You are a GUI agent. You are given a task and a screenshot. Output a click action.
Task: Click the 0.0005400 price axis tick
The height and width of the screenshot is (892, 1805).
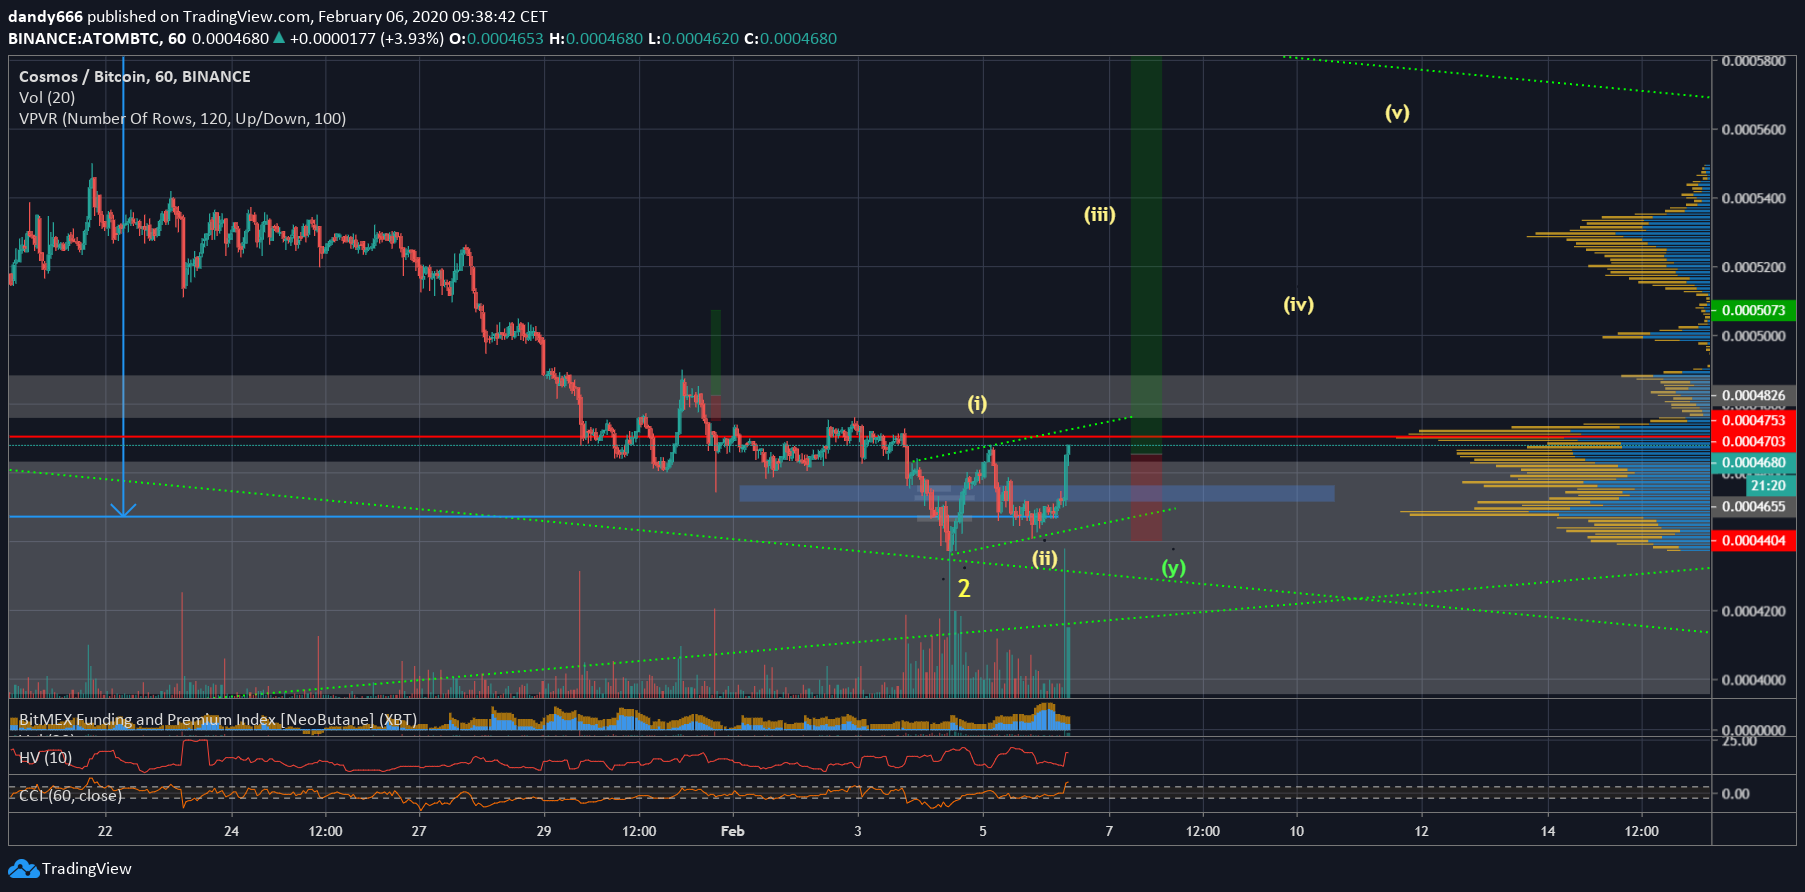point(1754,198)
